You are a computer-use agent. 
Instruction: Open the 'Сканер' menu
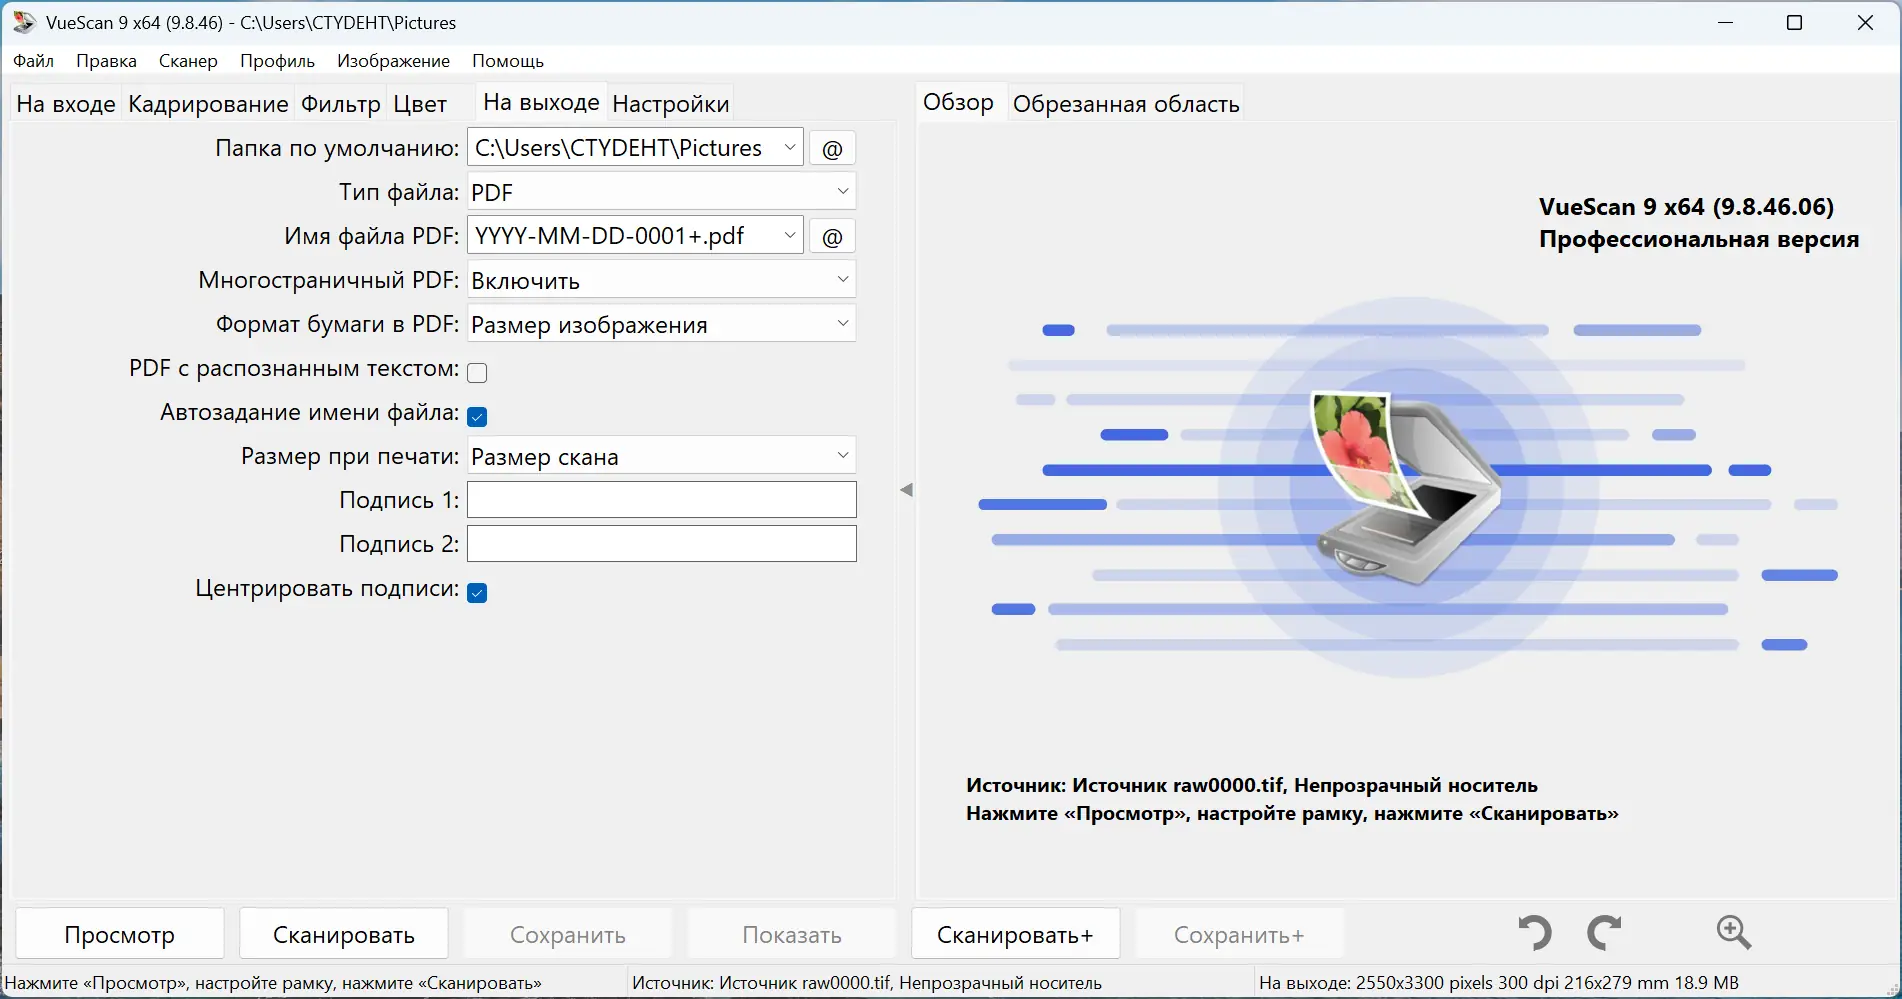188,61
